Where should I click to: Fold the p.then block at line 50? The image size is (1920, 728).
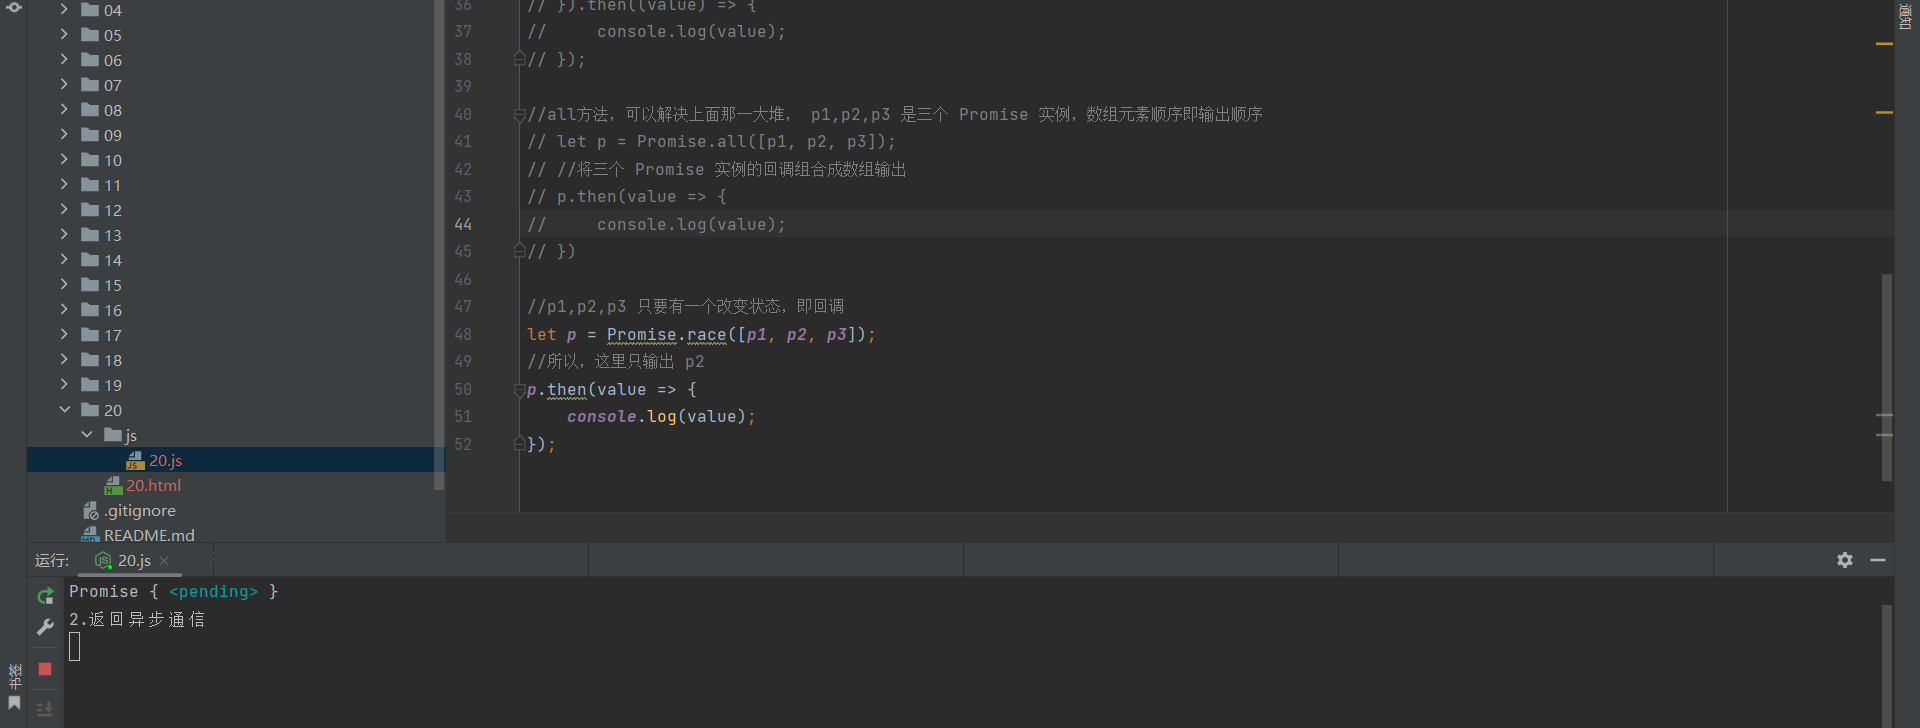(519, 390)
